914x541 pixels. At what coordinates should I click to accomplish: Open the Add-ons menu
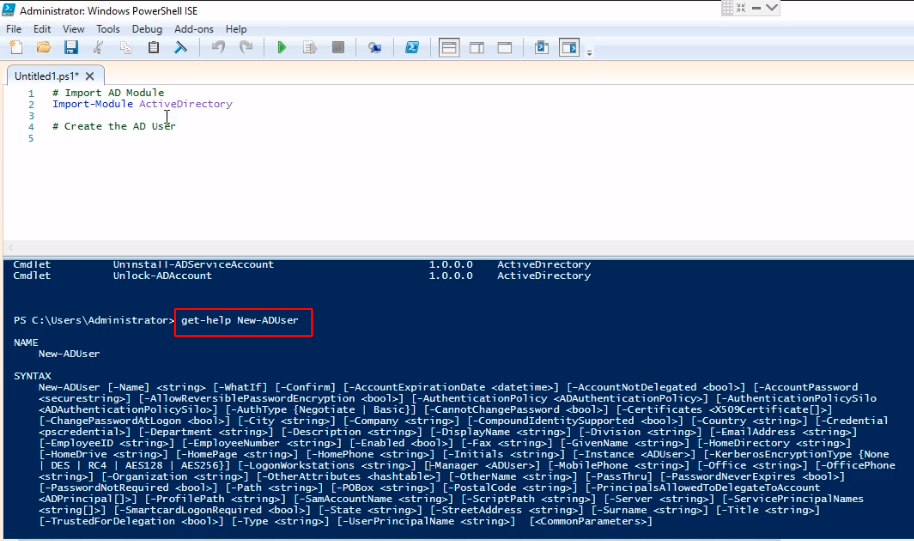(194, 29)
